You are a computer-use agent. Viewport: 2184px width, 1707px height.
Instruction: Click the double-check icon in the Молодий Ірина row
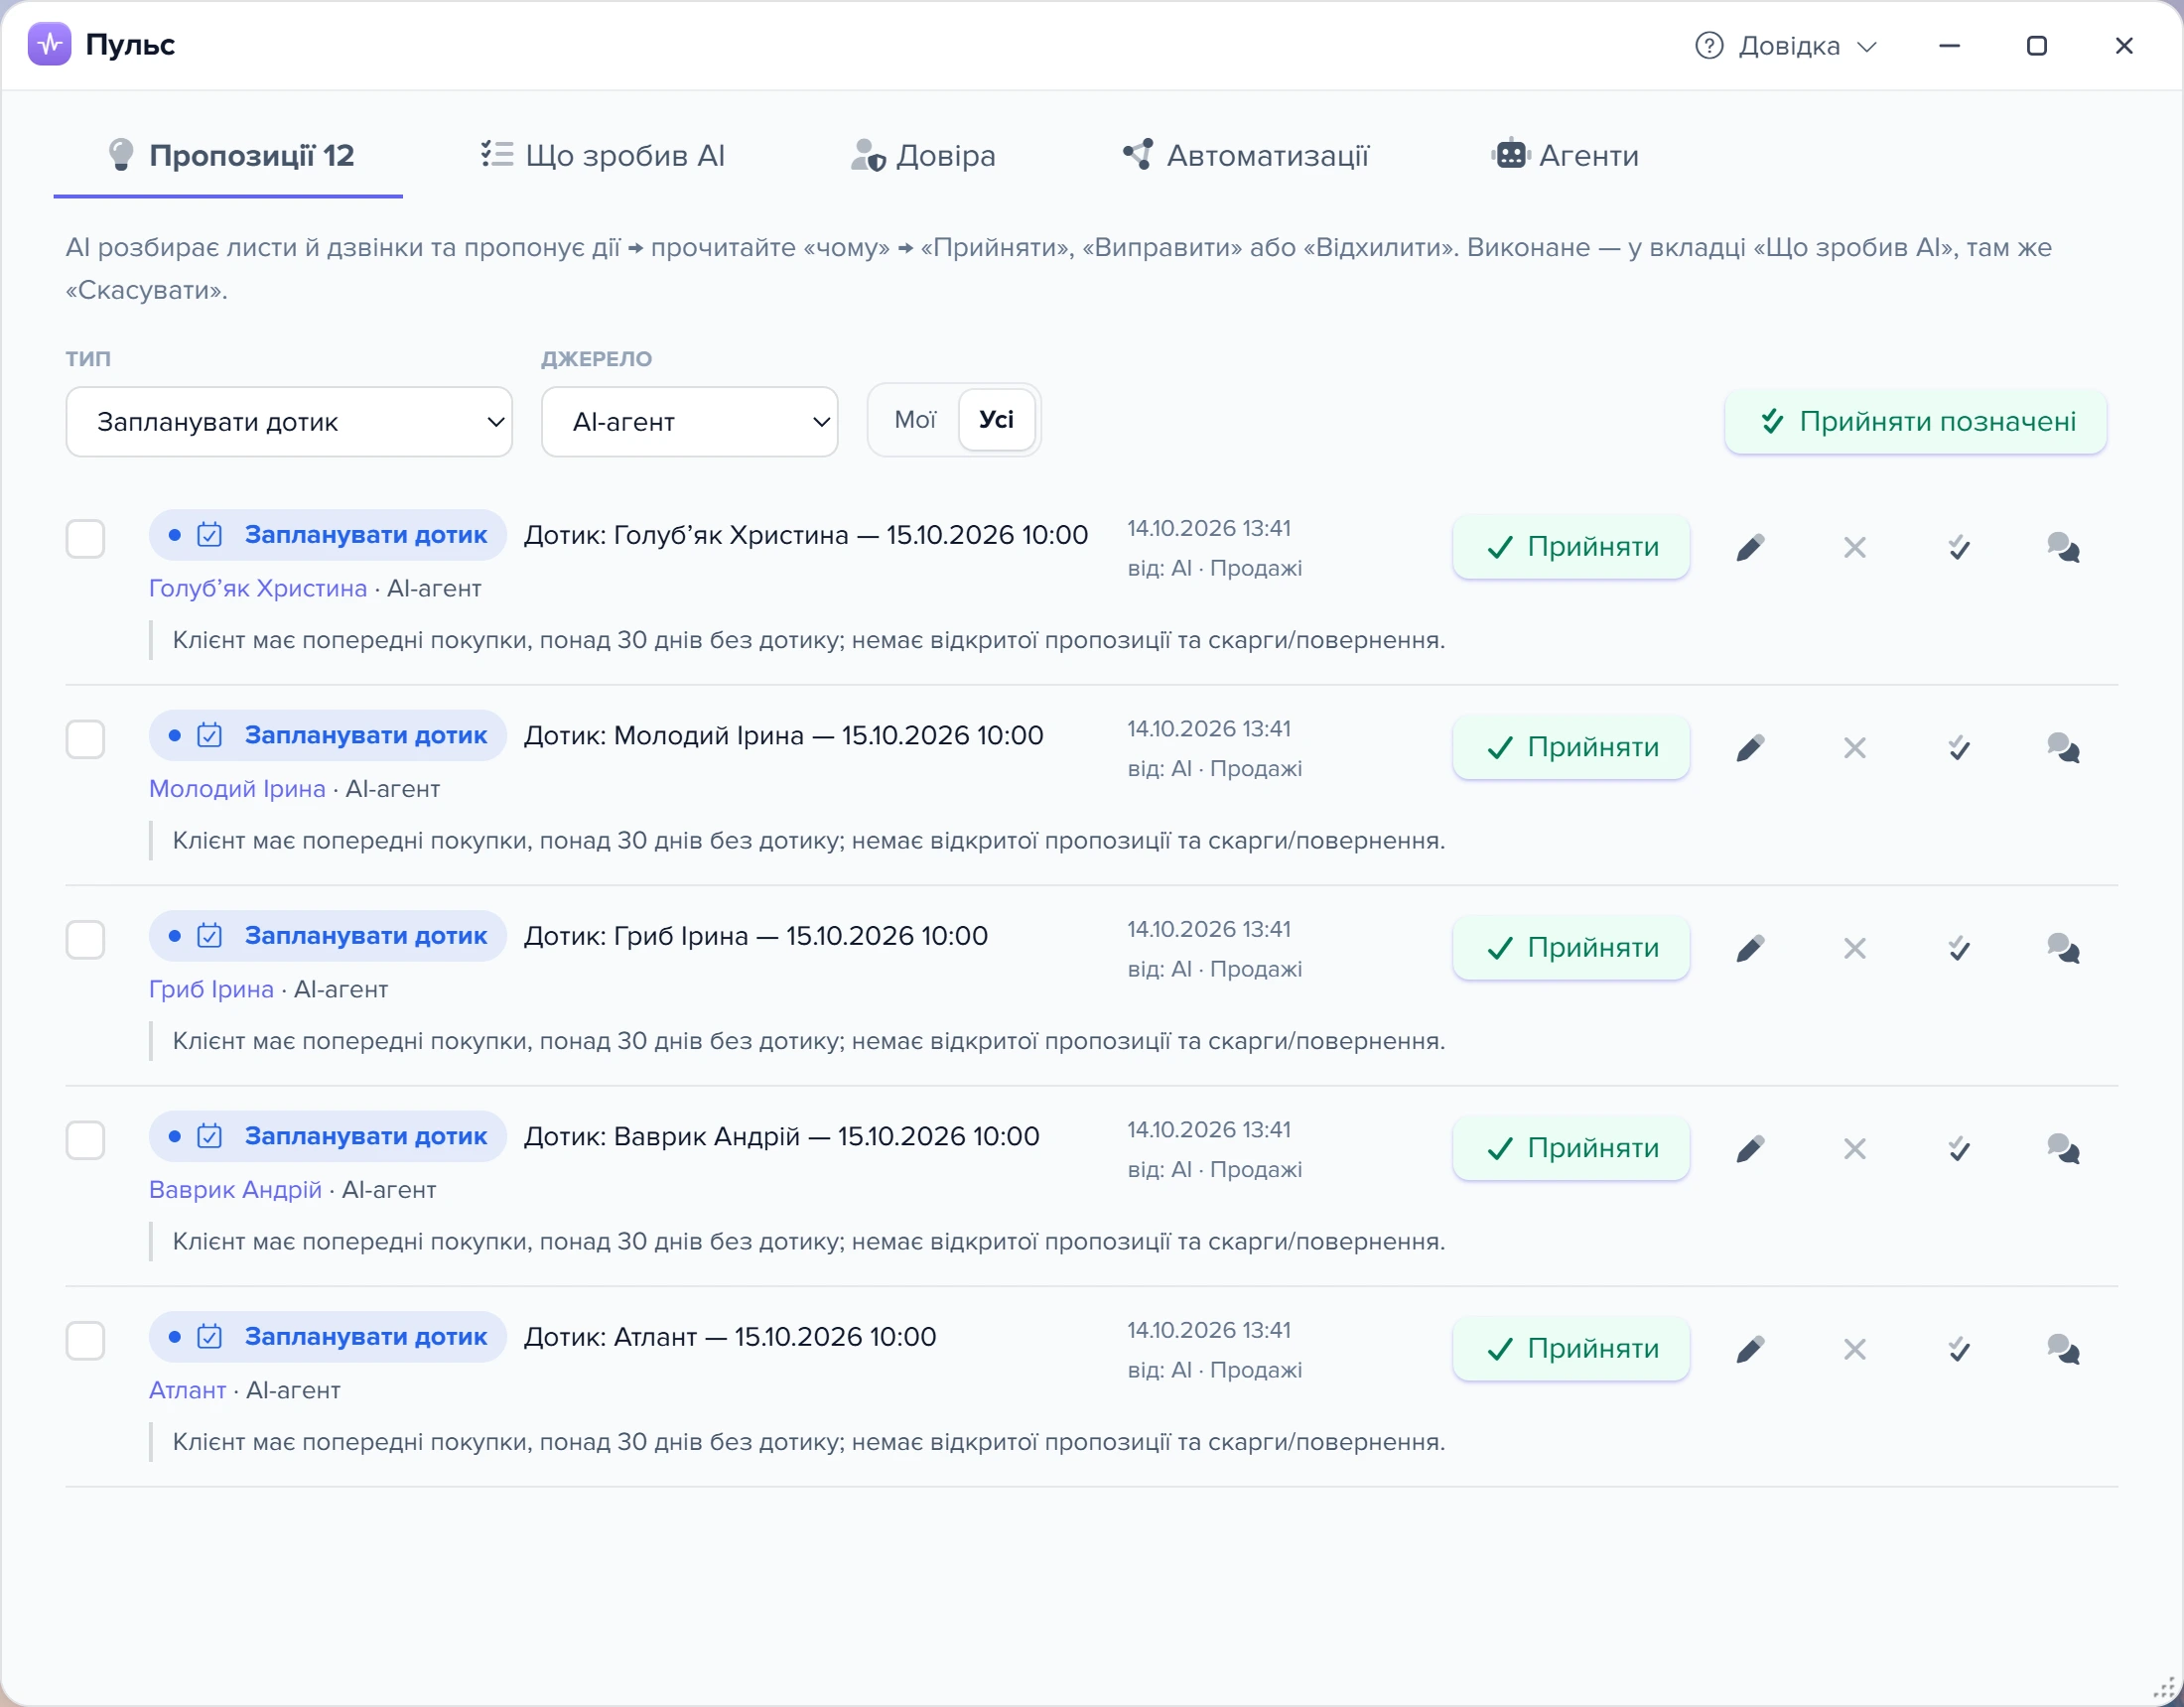point(1959,747)
